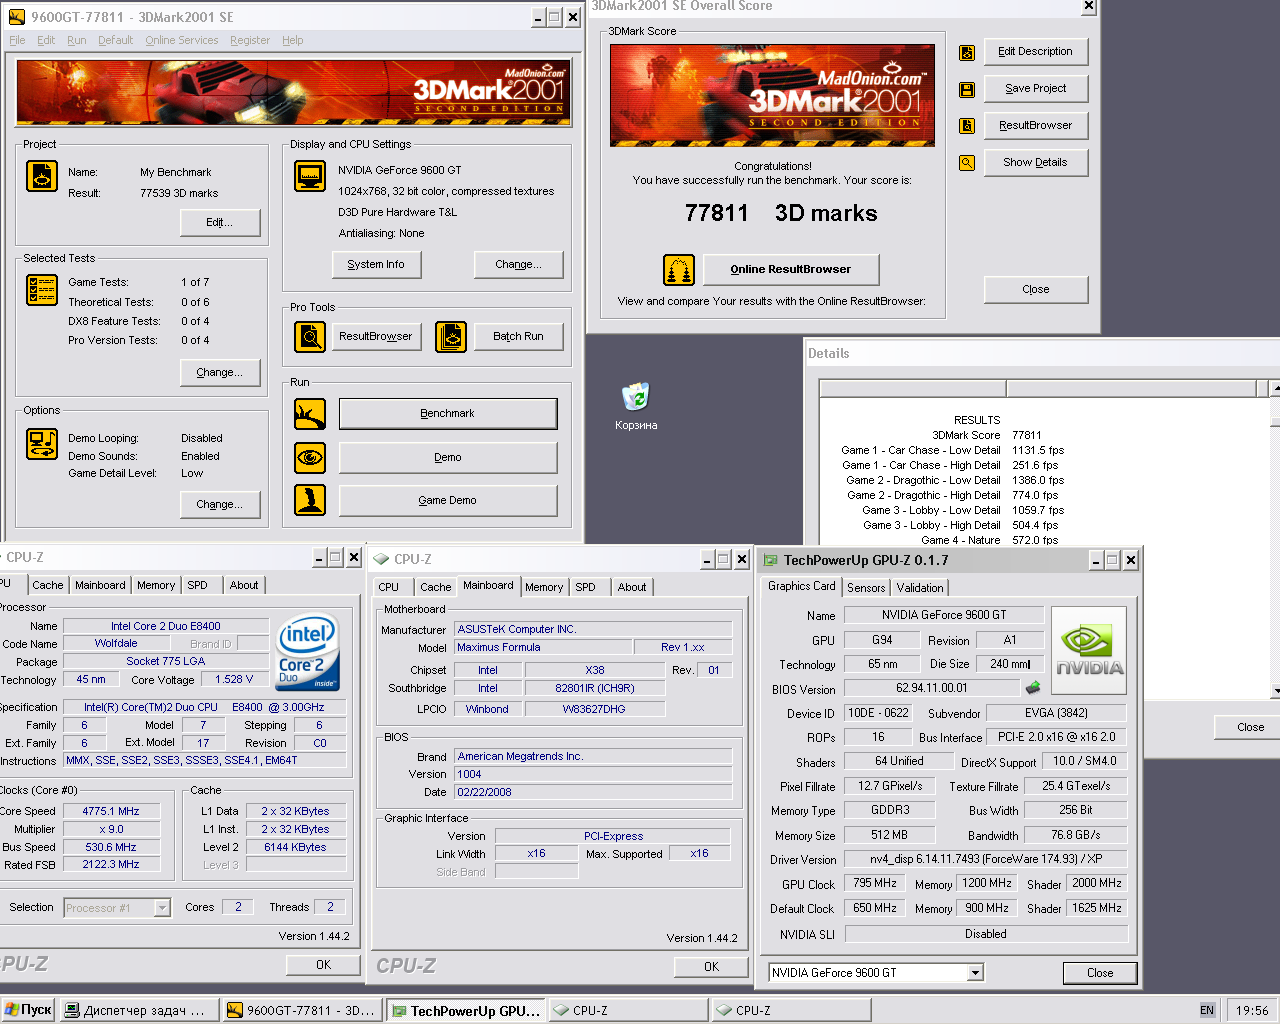
Task: Click the Details window vertical scrollbar
Action: [1275, 540]
